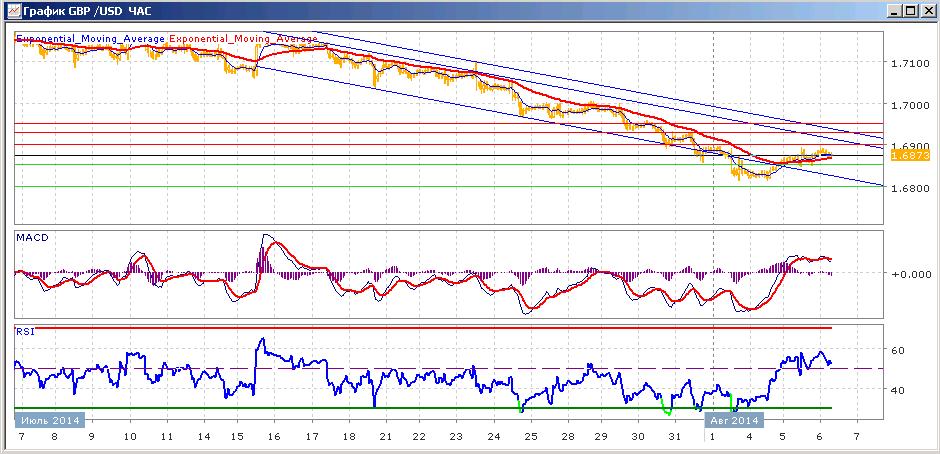The width and height of the screenshot is (940, 454).
Task: Click date label 16 on time axis
Action: pos(275,436)
